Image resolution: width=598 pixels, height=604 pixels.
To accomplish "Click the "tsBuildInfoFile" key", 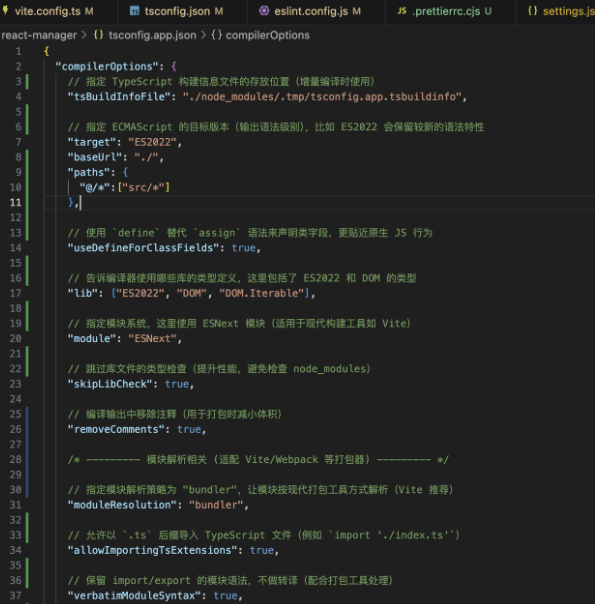I will tap(119, 96).
